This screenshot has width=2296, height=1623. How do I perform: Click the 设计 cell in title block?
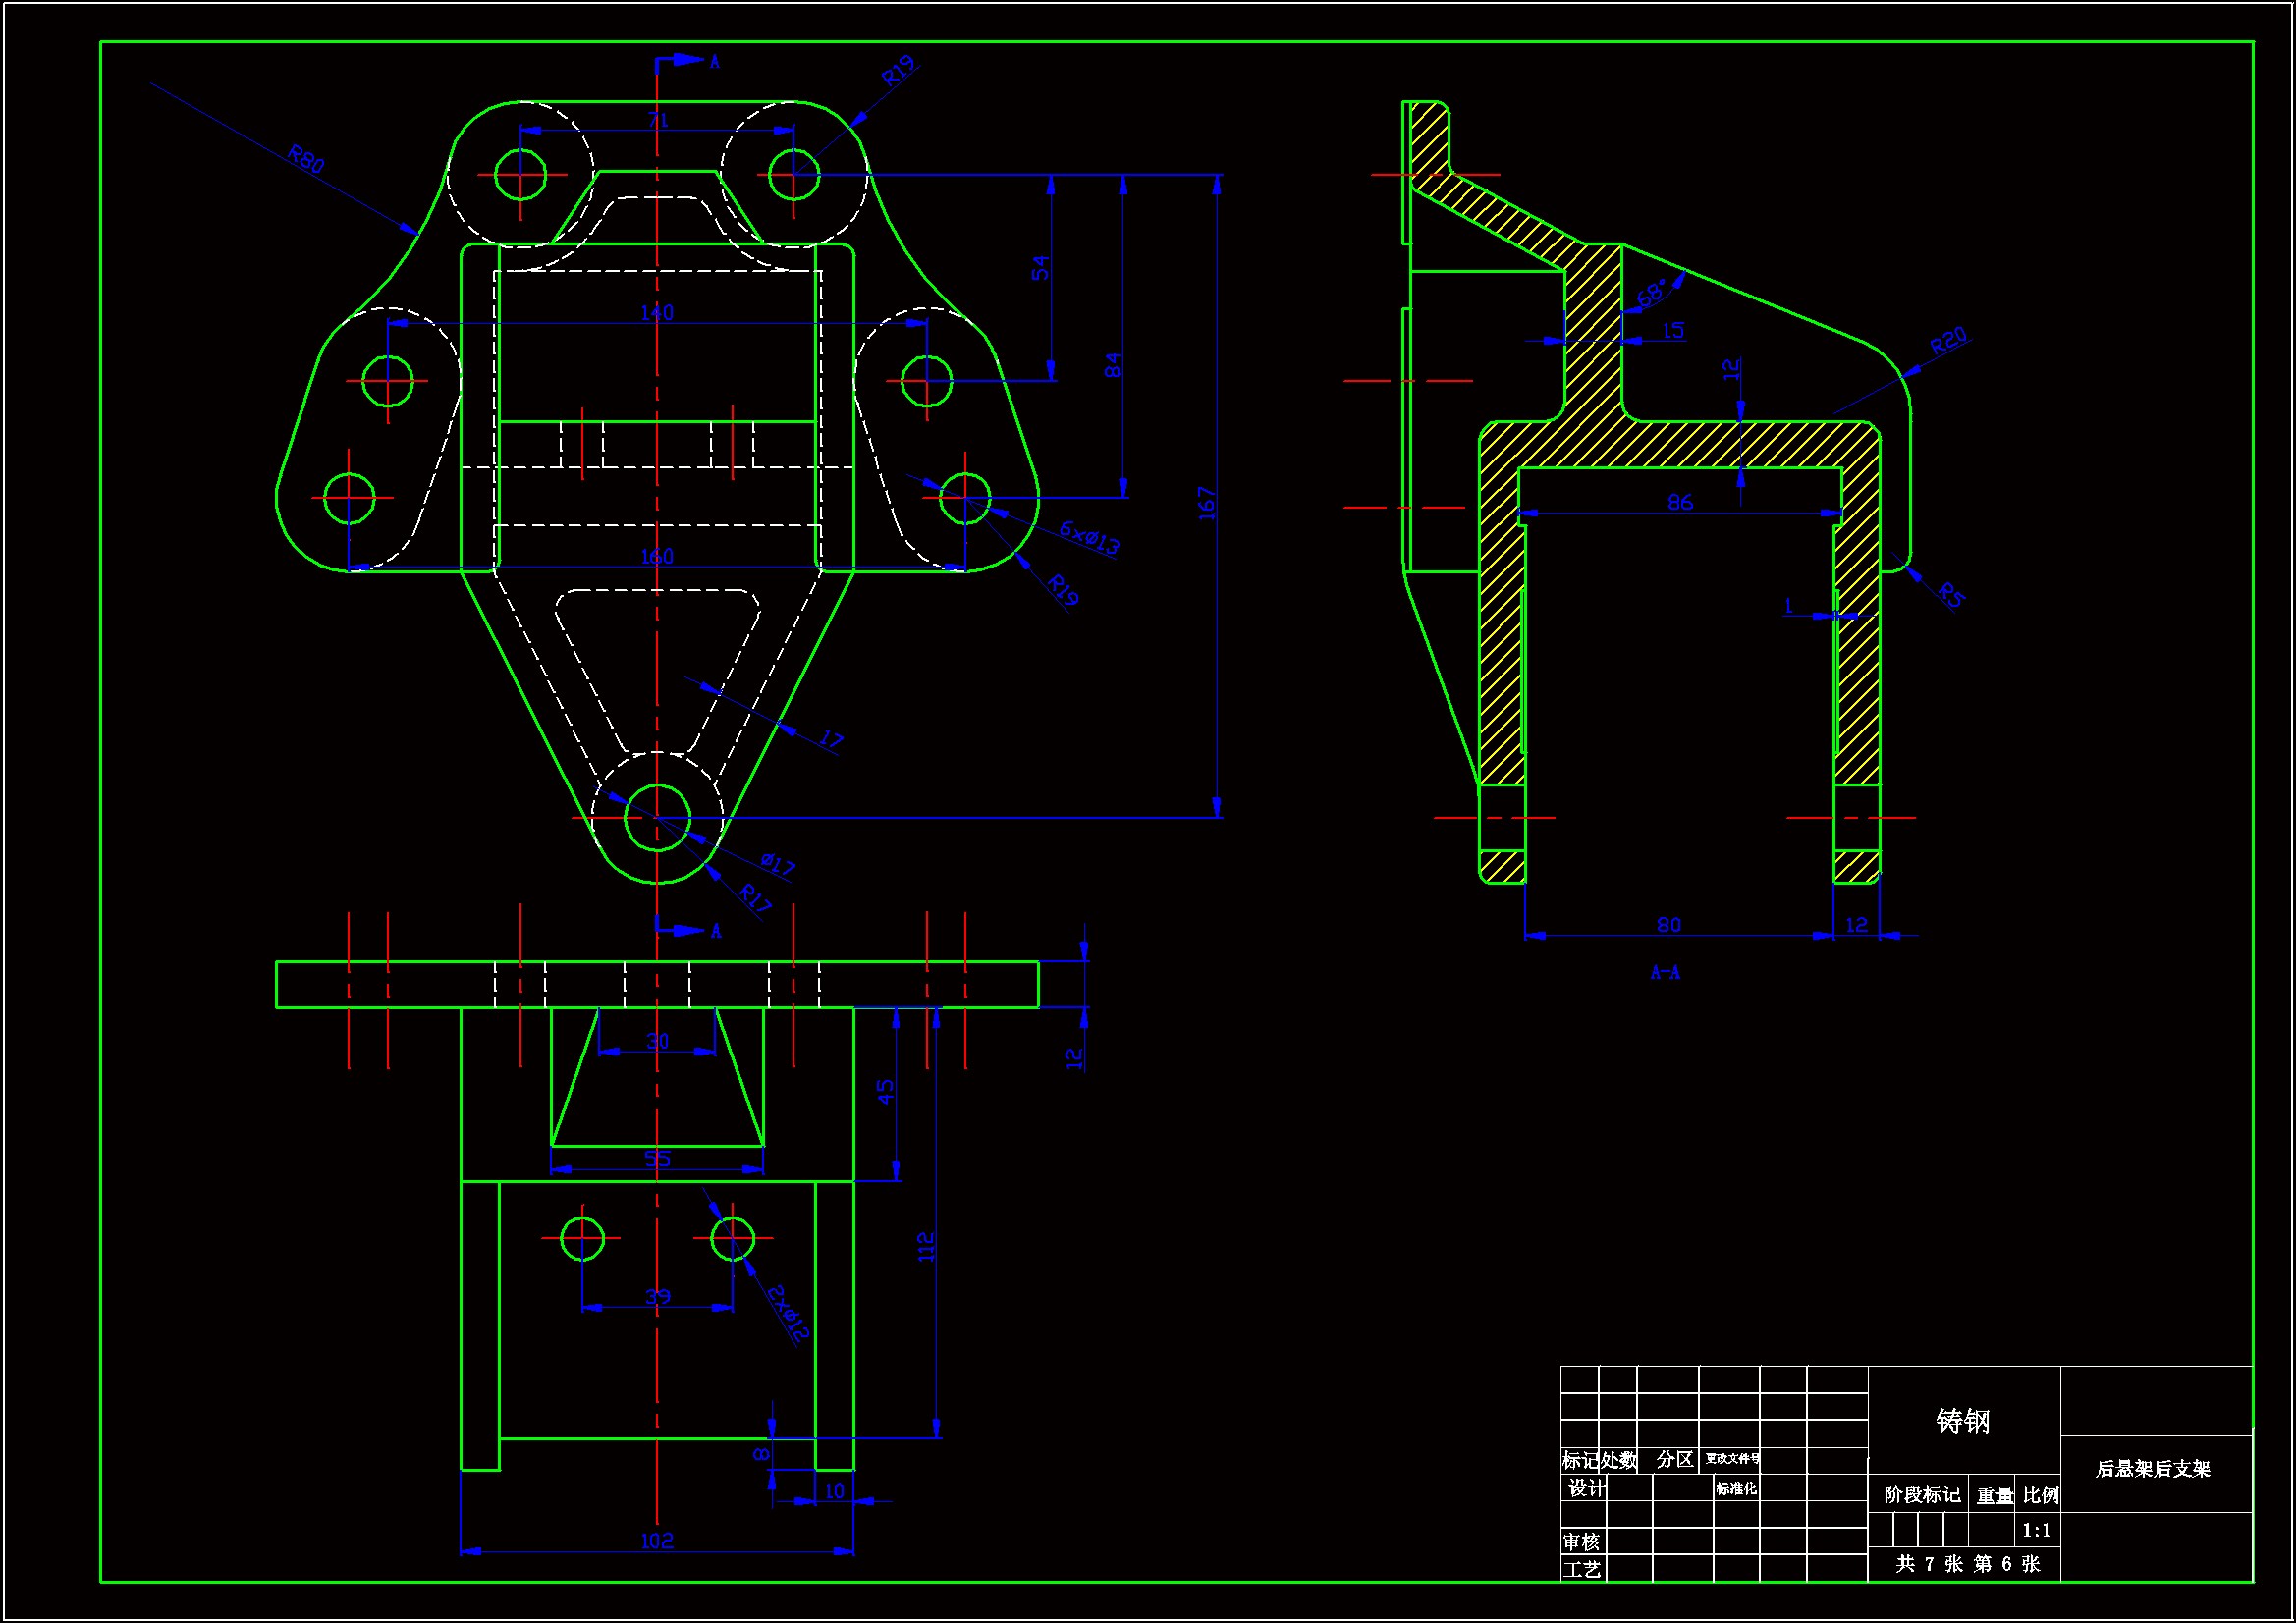1585,1489
